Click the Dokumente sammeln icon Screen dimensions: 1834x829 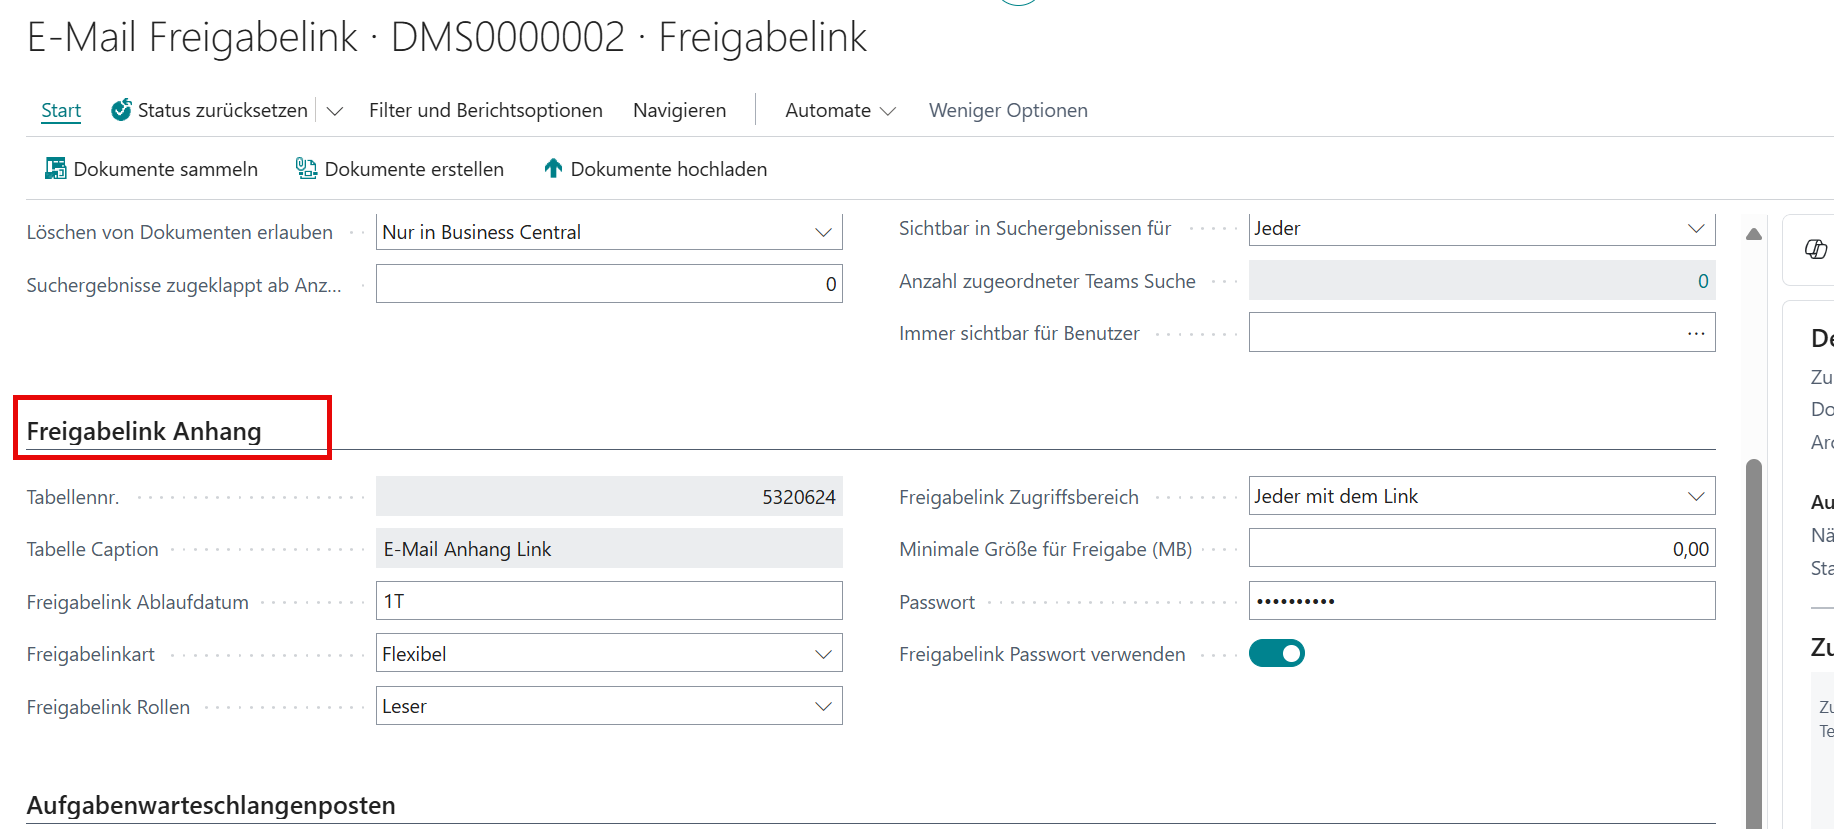(x=56, y=169)
